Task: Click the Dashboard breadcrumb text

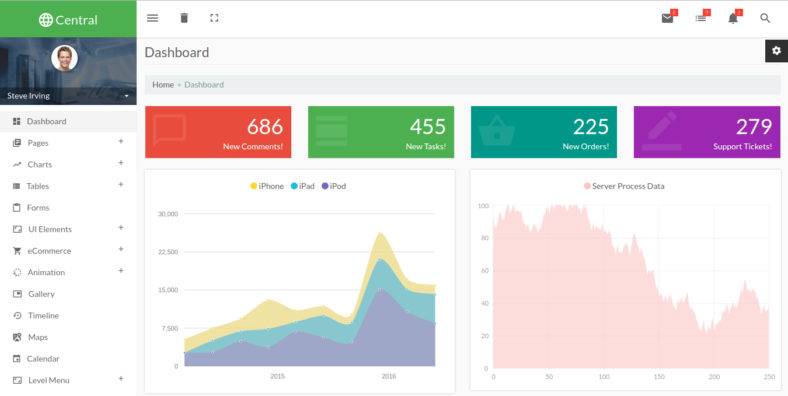Action: (204, 85)
